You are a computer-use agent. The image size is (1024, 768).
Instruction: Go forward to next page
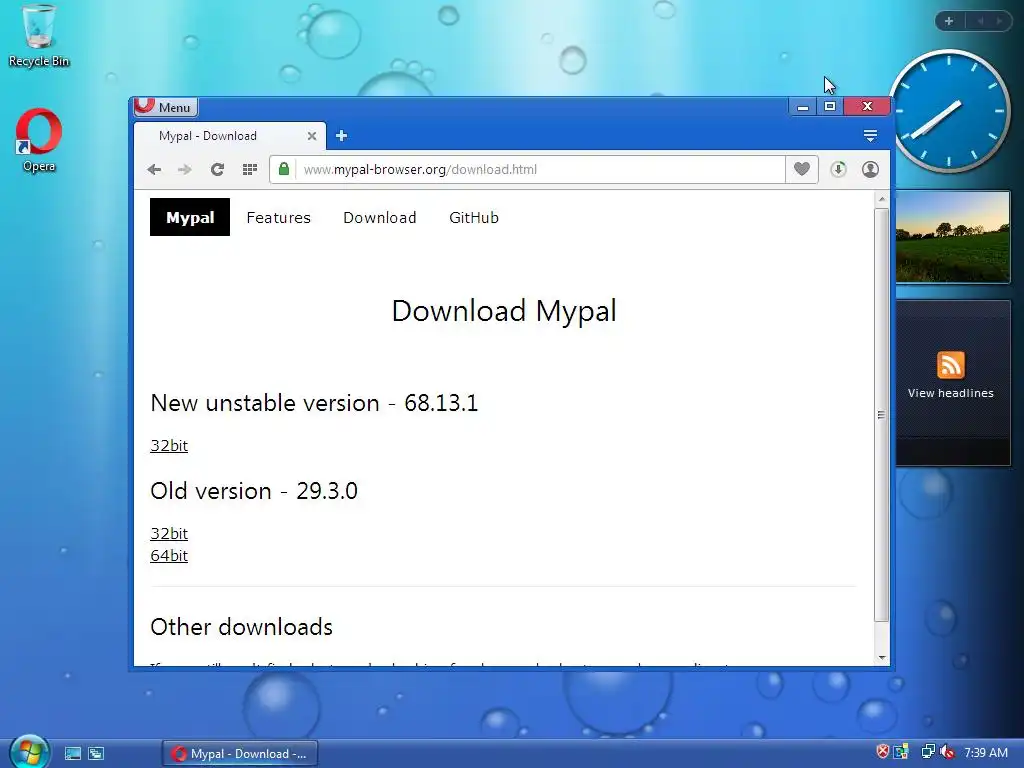[185, 170]
